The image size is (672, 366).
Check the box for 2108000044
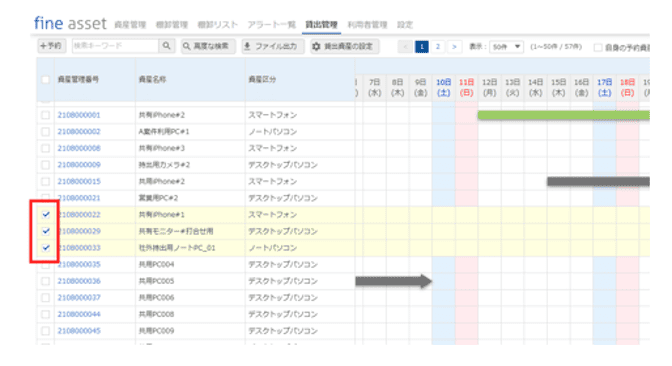coord(45,314)
